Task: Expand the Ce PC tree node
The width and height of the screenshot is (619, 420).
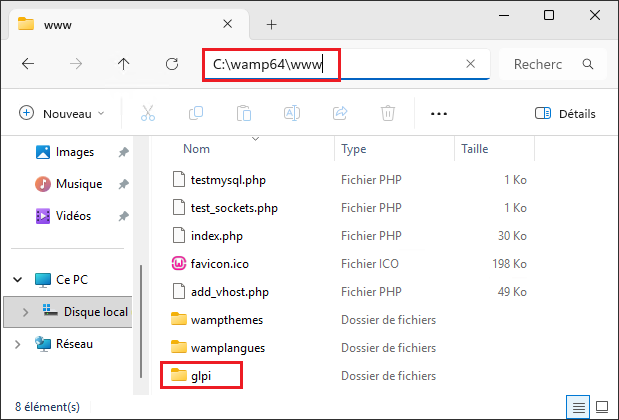Action: coord(19,279)
